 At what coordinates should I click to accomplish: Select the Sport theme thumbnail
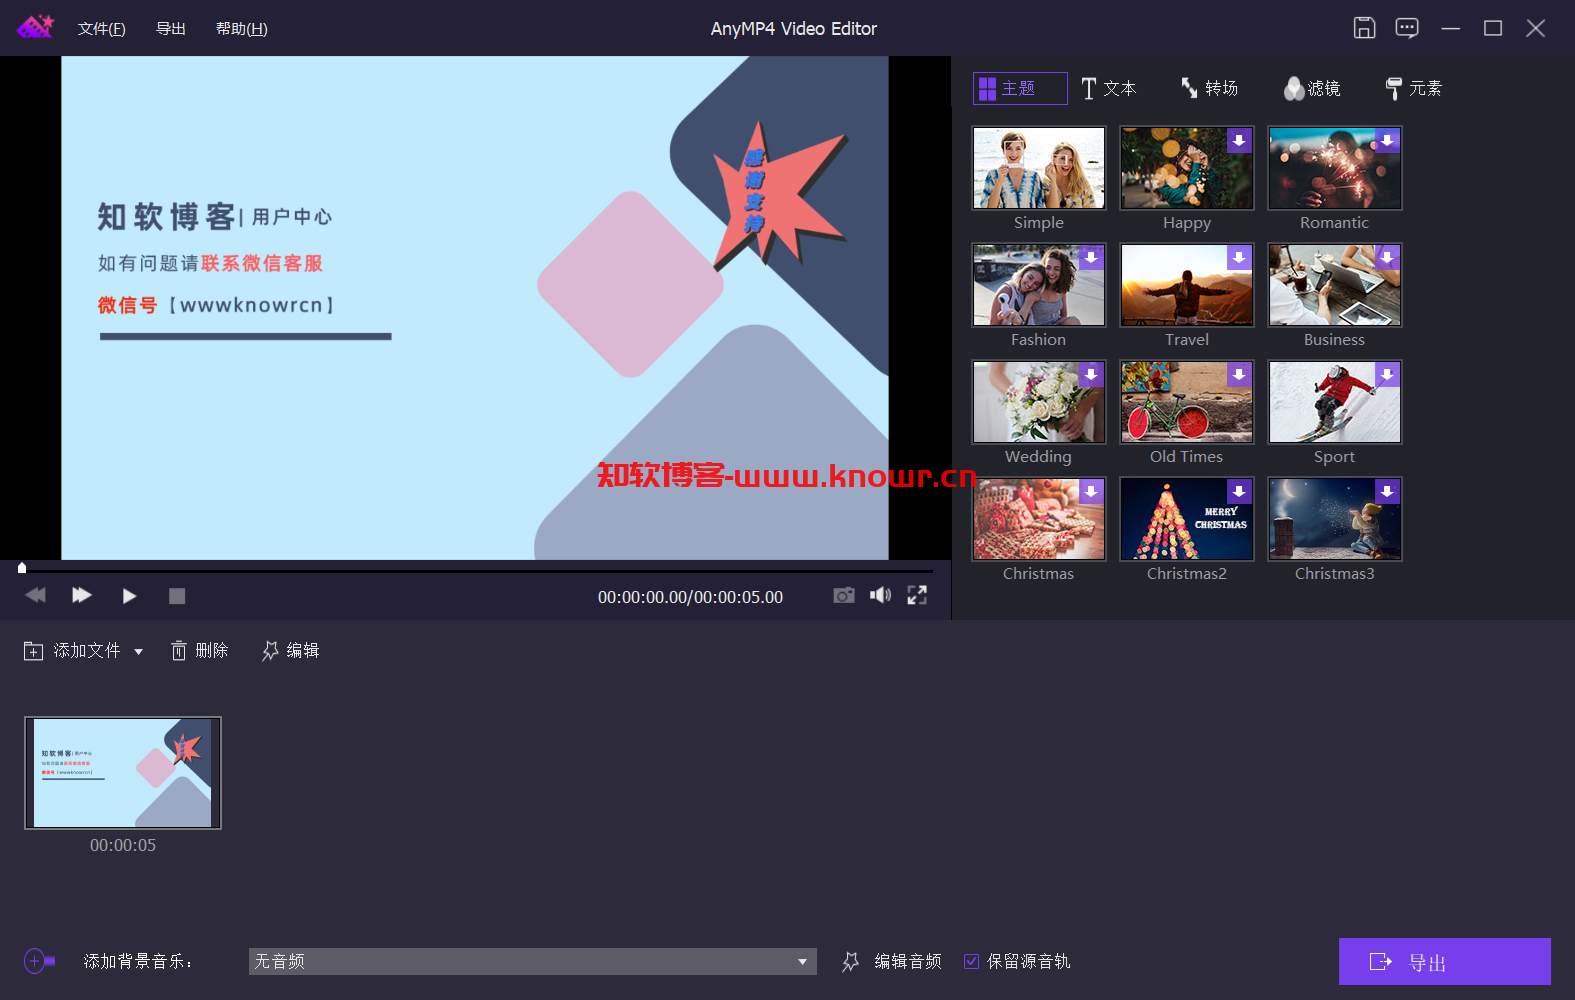(1335, 402)
